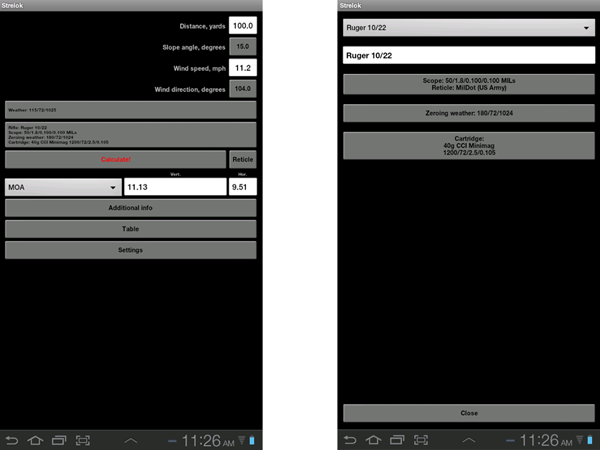Close the rifle settings screen

(x=469, y=413)
